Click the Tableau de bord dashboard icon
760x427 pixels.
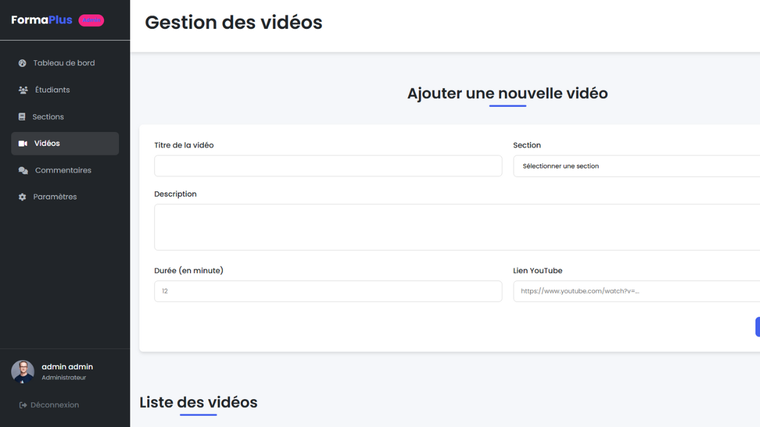click(23, 63)
